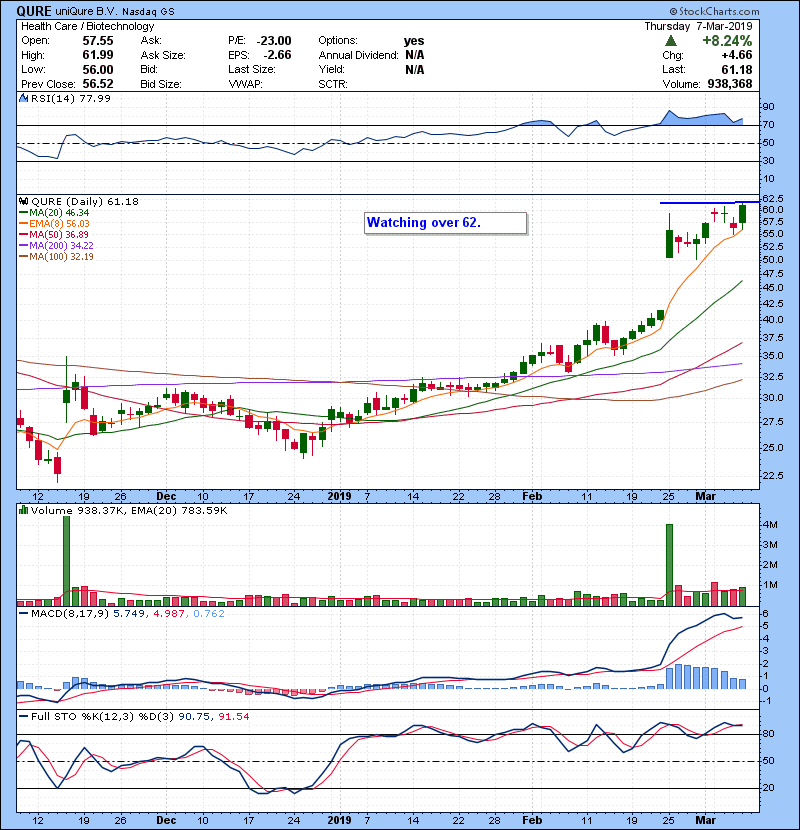The image size is (800, 830).
Task: Click the blue resistance line near 62
Action: pos(709,202)
